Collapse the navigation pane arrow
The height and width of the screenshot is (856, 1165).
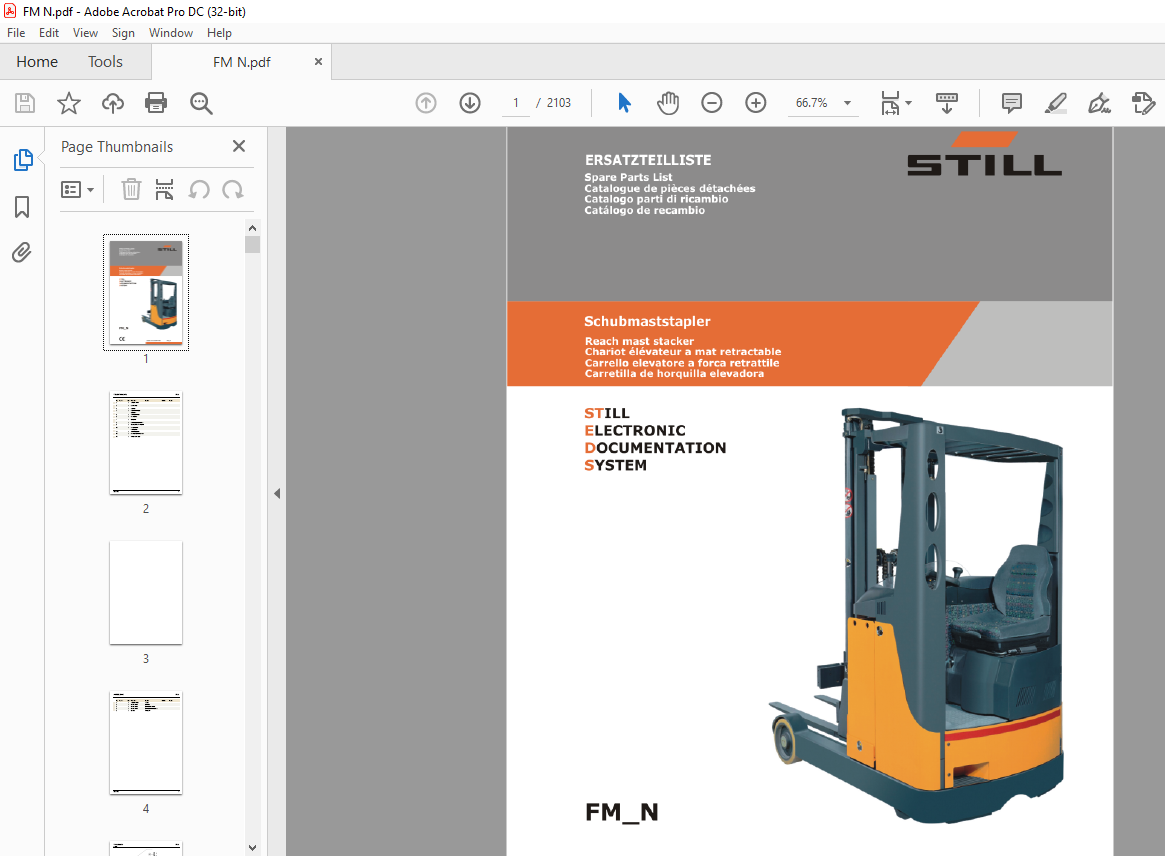(277, 493)
